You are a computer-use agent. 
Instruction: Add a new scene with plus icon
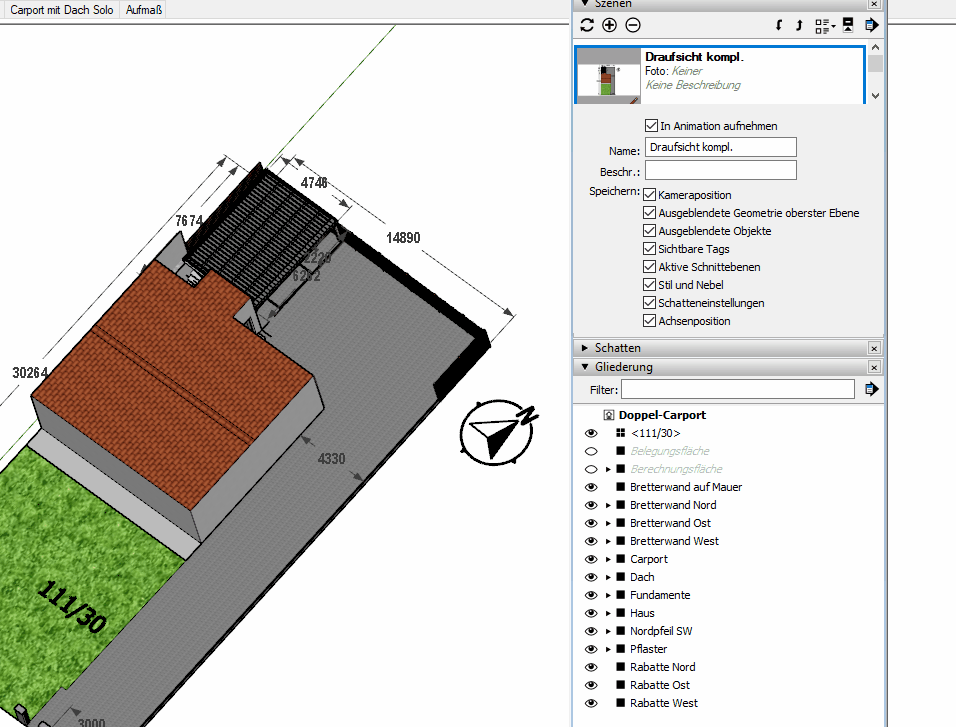click(609, 25)
